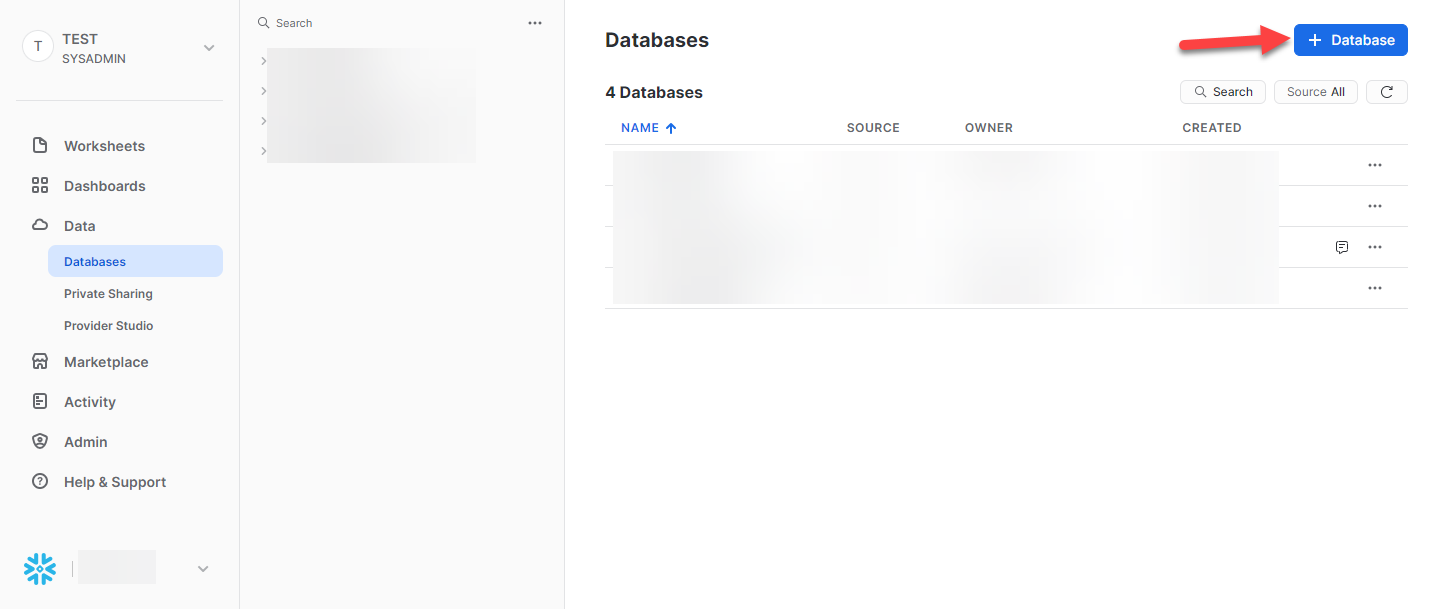Refresh the databases list
1445x609 pixels.
(1387, 91)
